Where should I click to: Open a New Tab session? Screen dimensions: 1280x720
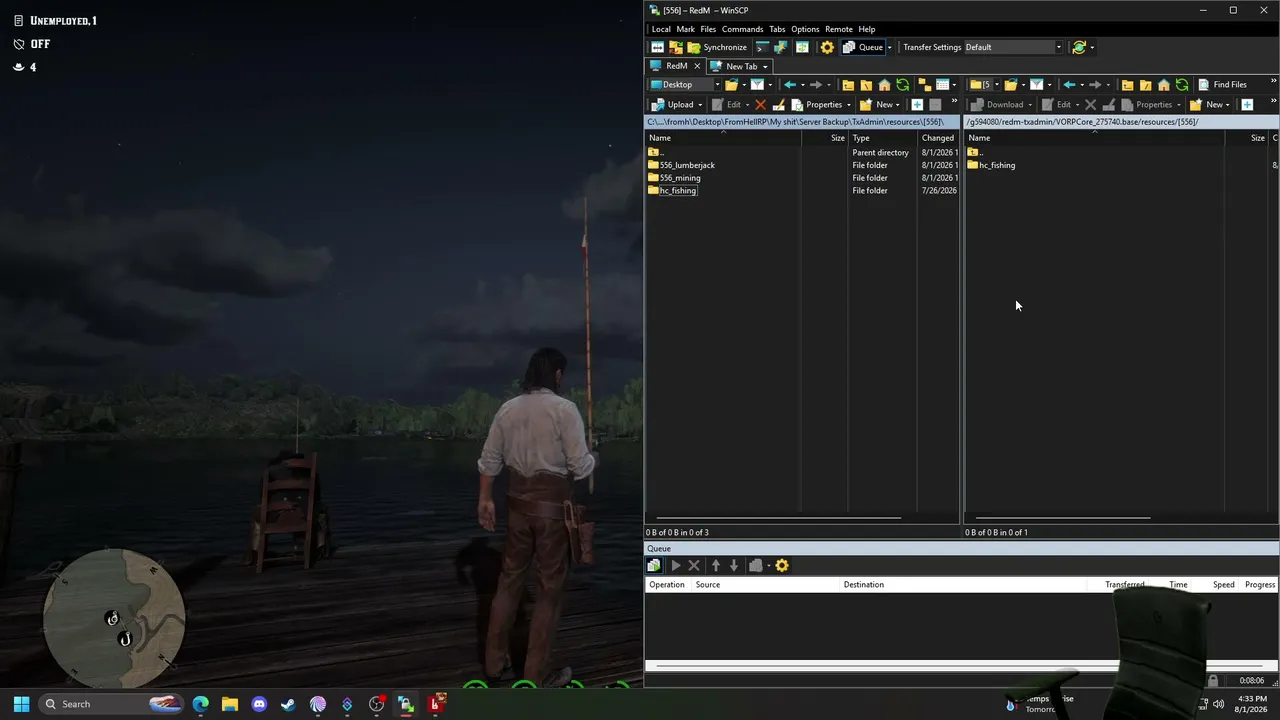(735, 66)
